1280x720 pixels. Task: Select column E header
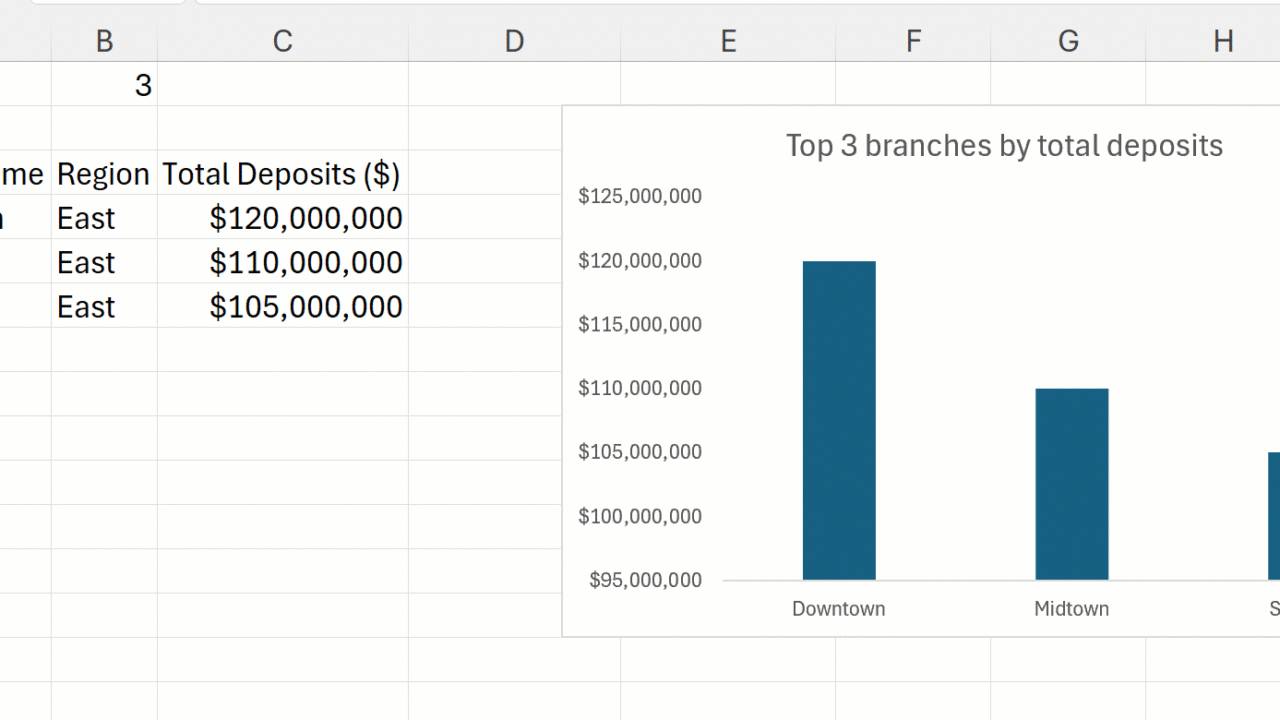point(727,41)
